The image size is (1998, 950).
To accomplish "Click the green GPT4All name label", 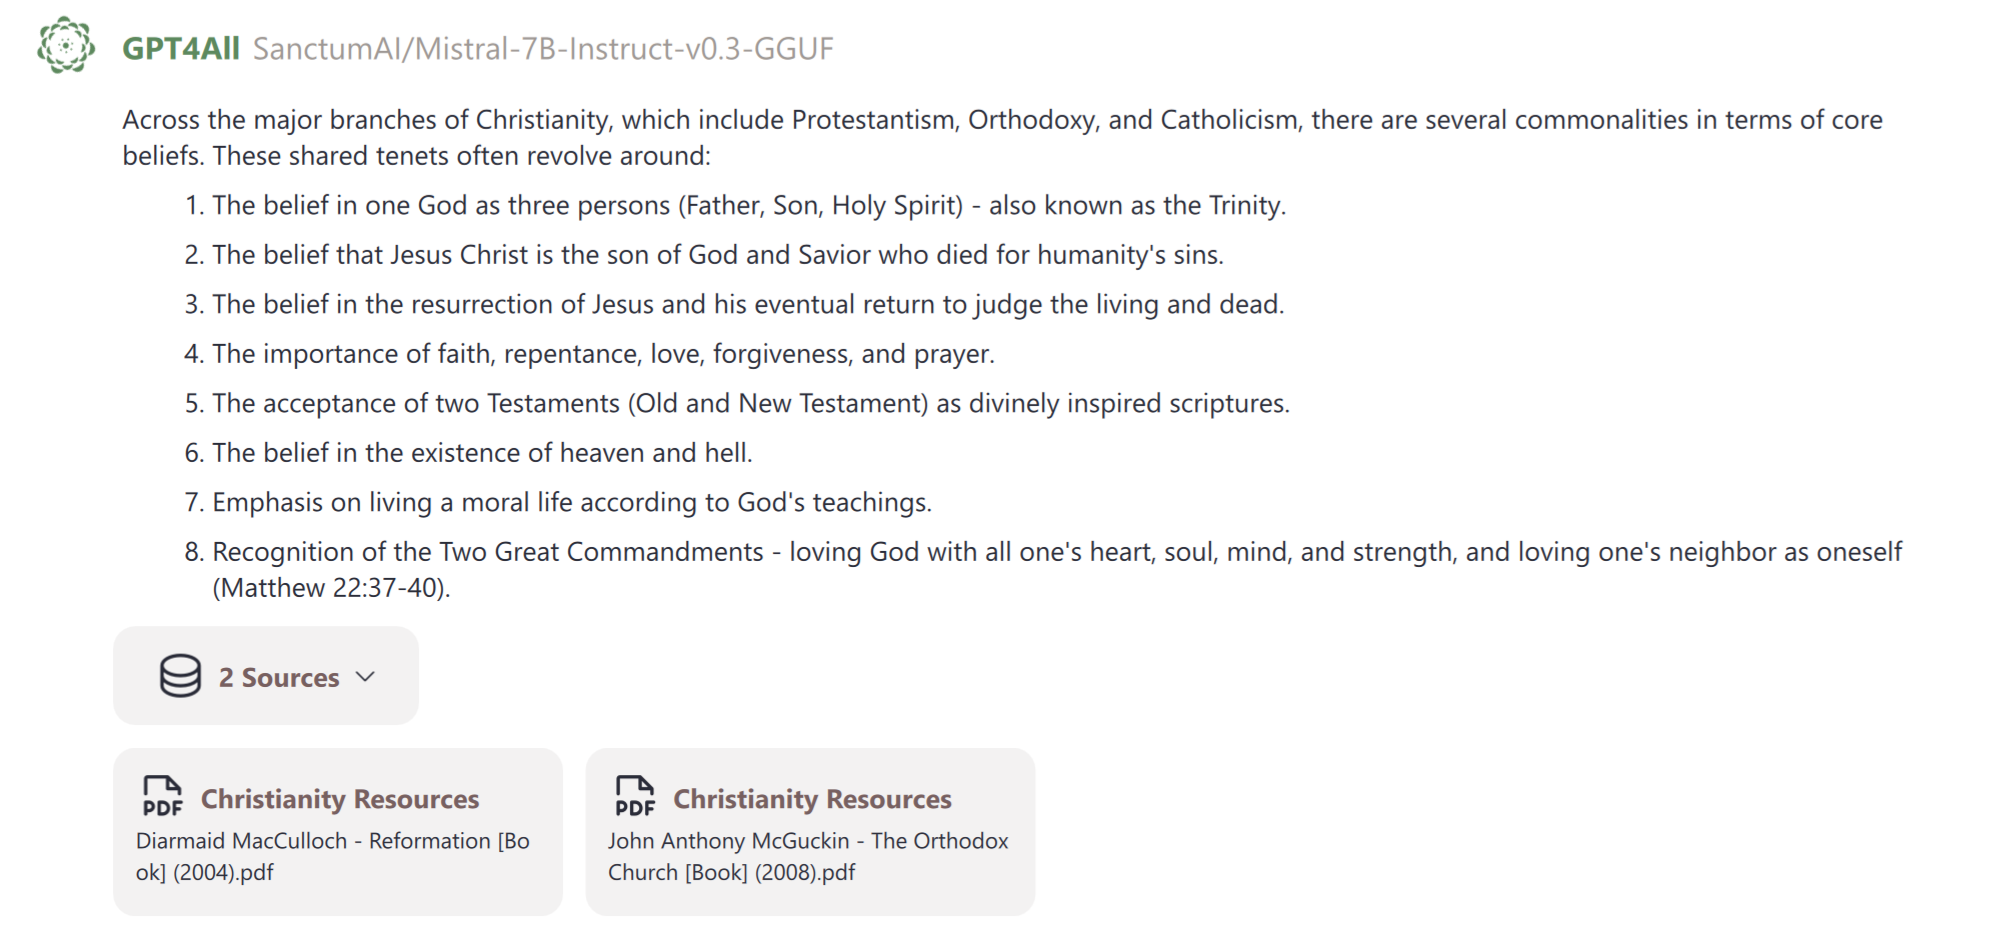I will [x=180, y=48].
